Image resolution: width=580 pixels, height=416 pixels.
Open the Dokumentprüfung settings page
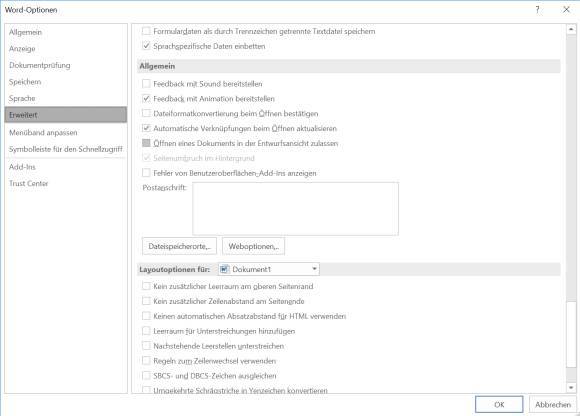click(40, 65)
